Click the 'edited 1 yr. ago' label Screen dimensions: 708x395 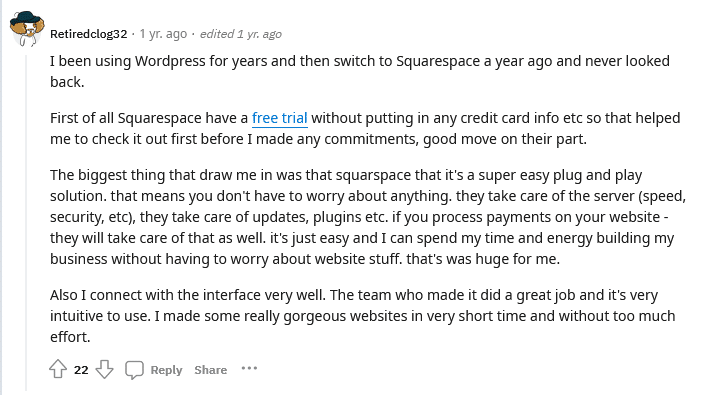coord(241,34)
